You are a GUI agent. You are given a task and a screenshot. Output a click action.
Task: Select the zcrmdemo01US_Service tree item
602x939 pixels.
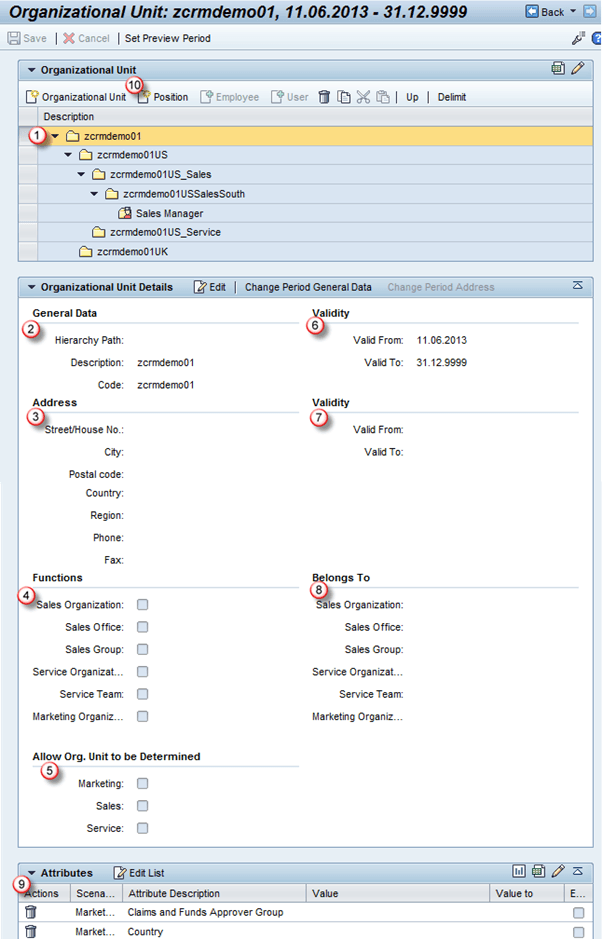(x=165, y=232)
